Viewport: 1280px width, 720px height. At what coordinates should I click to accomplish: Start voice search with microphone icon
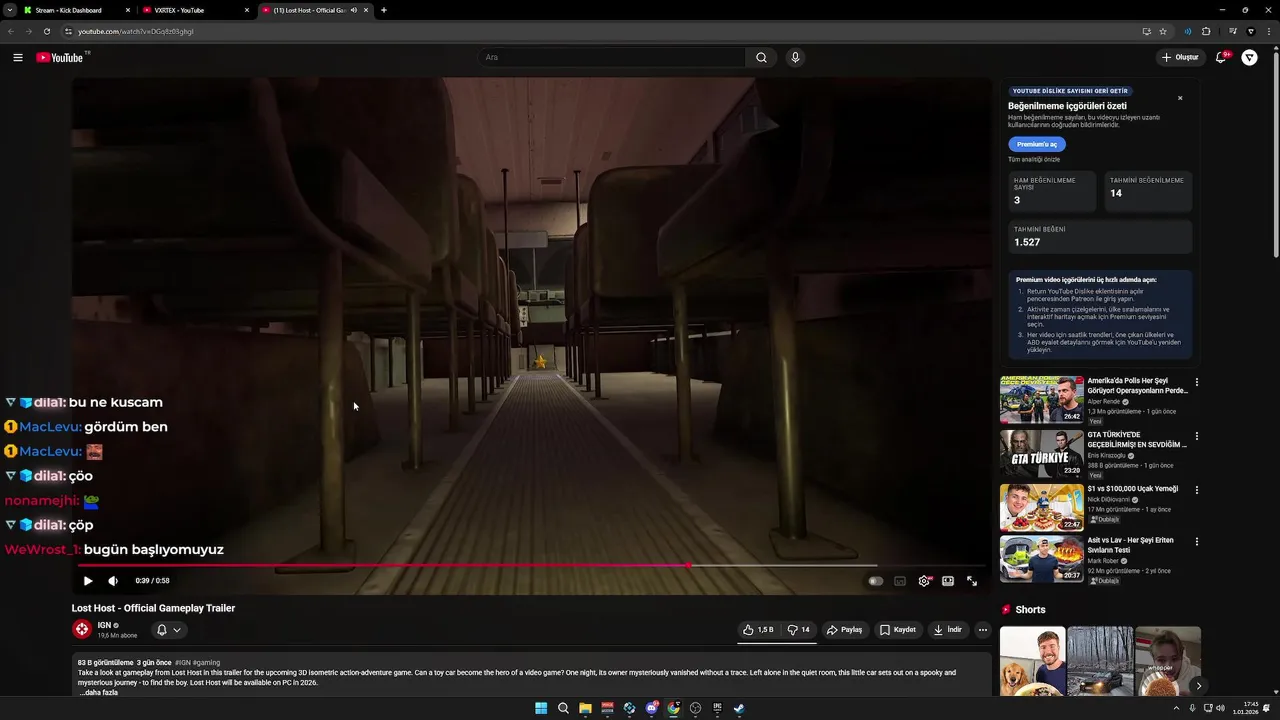click(x=795, y=57)
